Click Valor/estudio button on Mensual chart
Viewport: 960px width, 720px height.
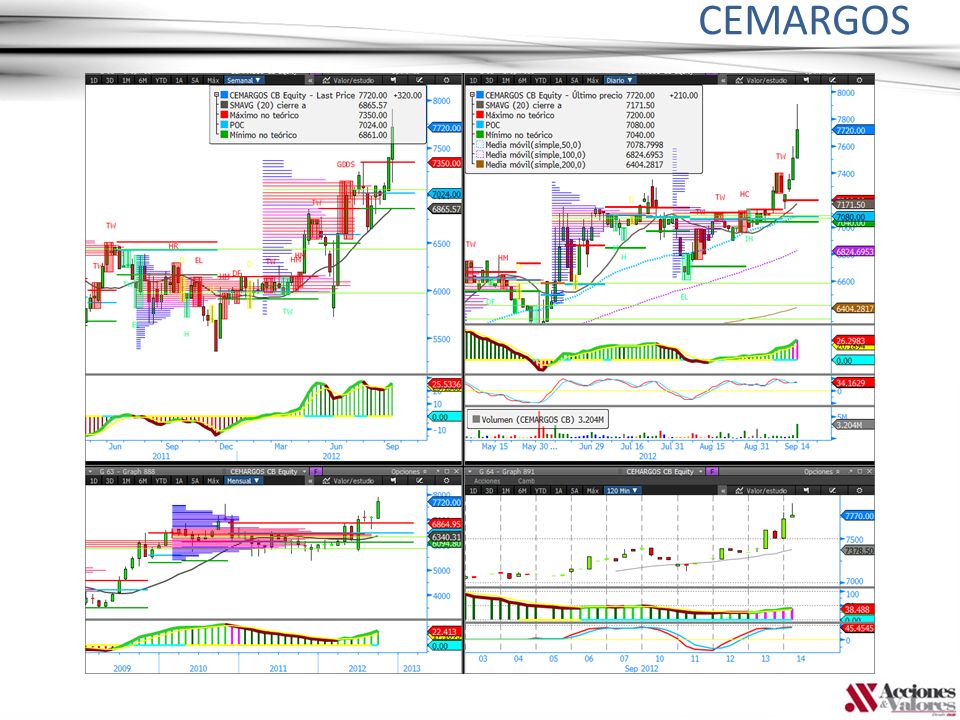[x=348, y=481]
